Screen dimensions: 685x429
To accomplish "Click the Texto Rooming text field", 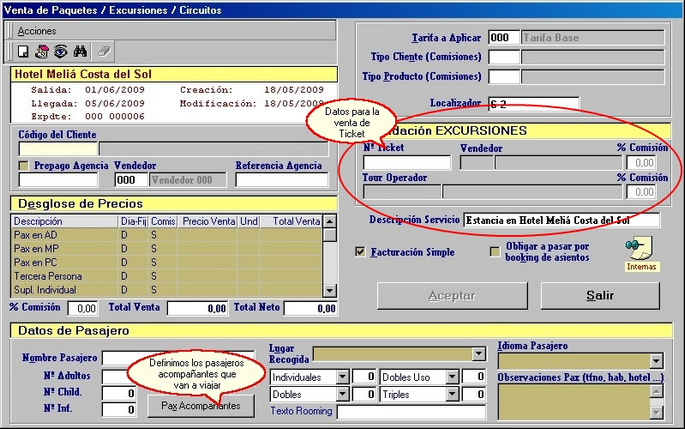I will point(411,412).
